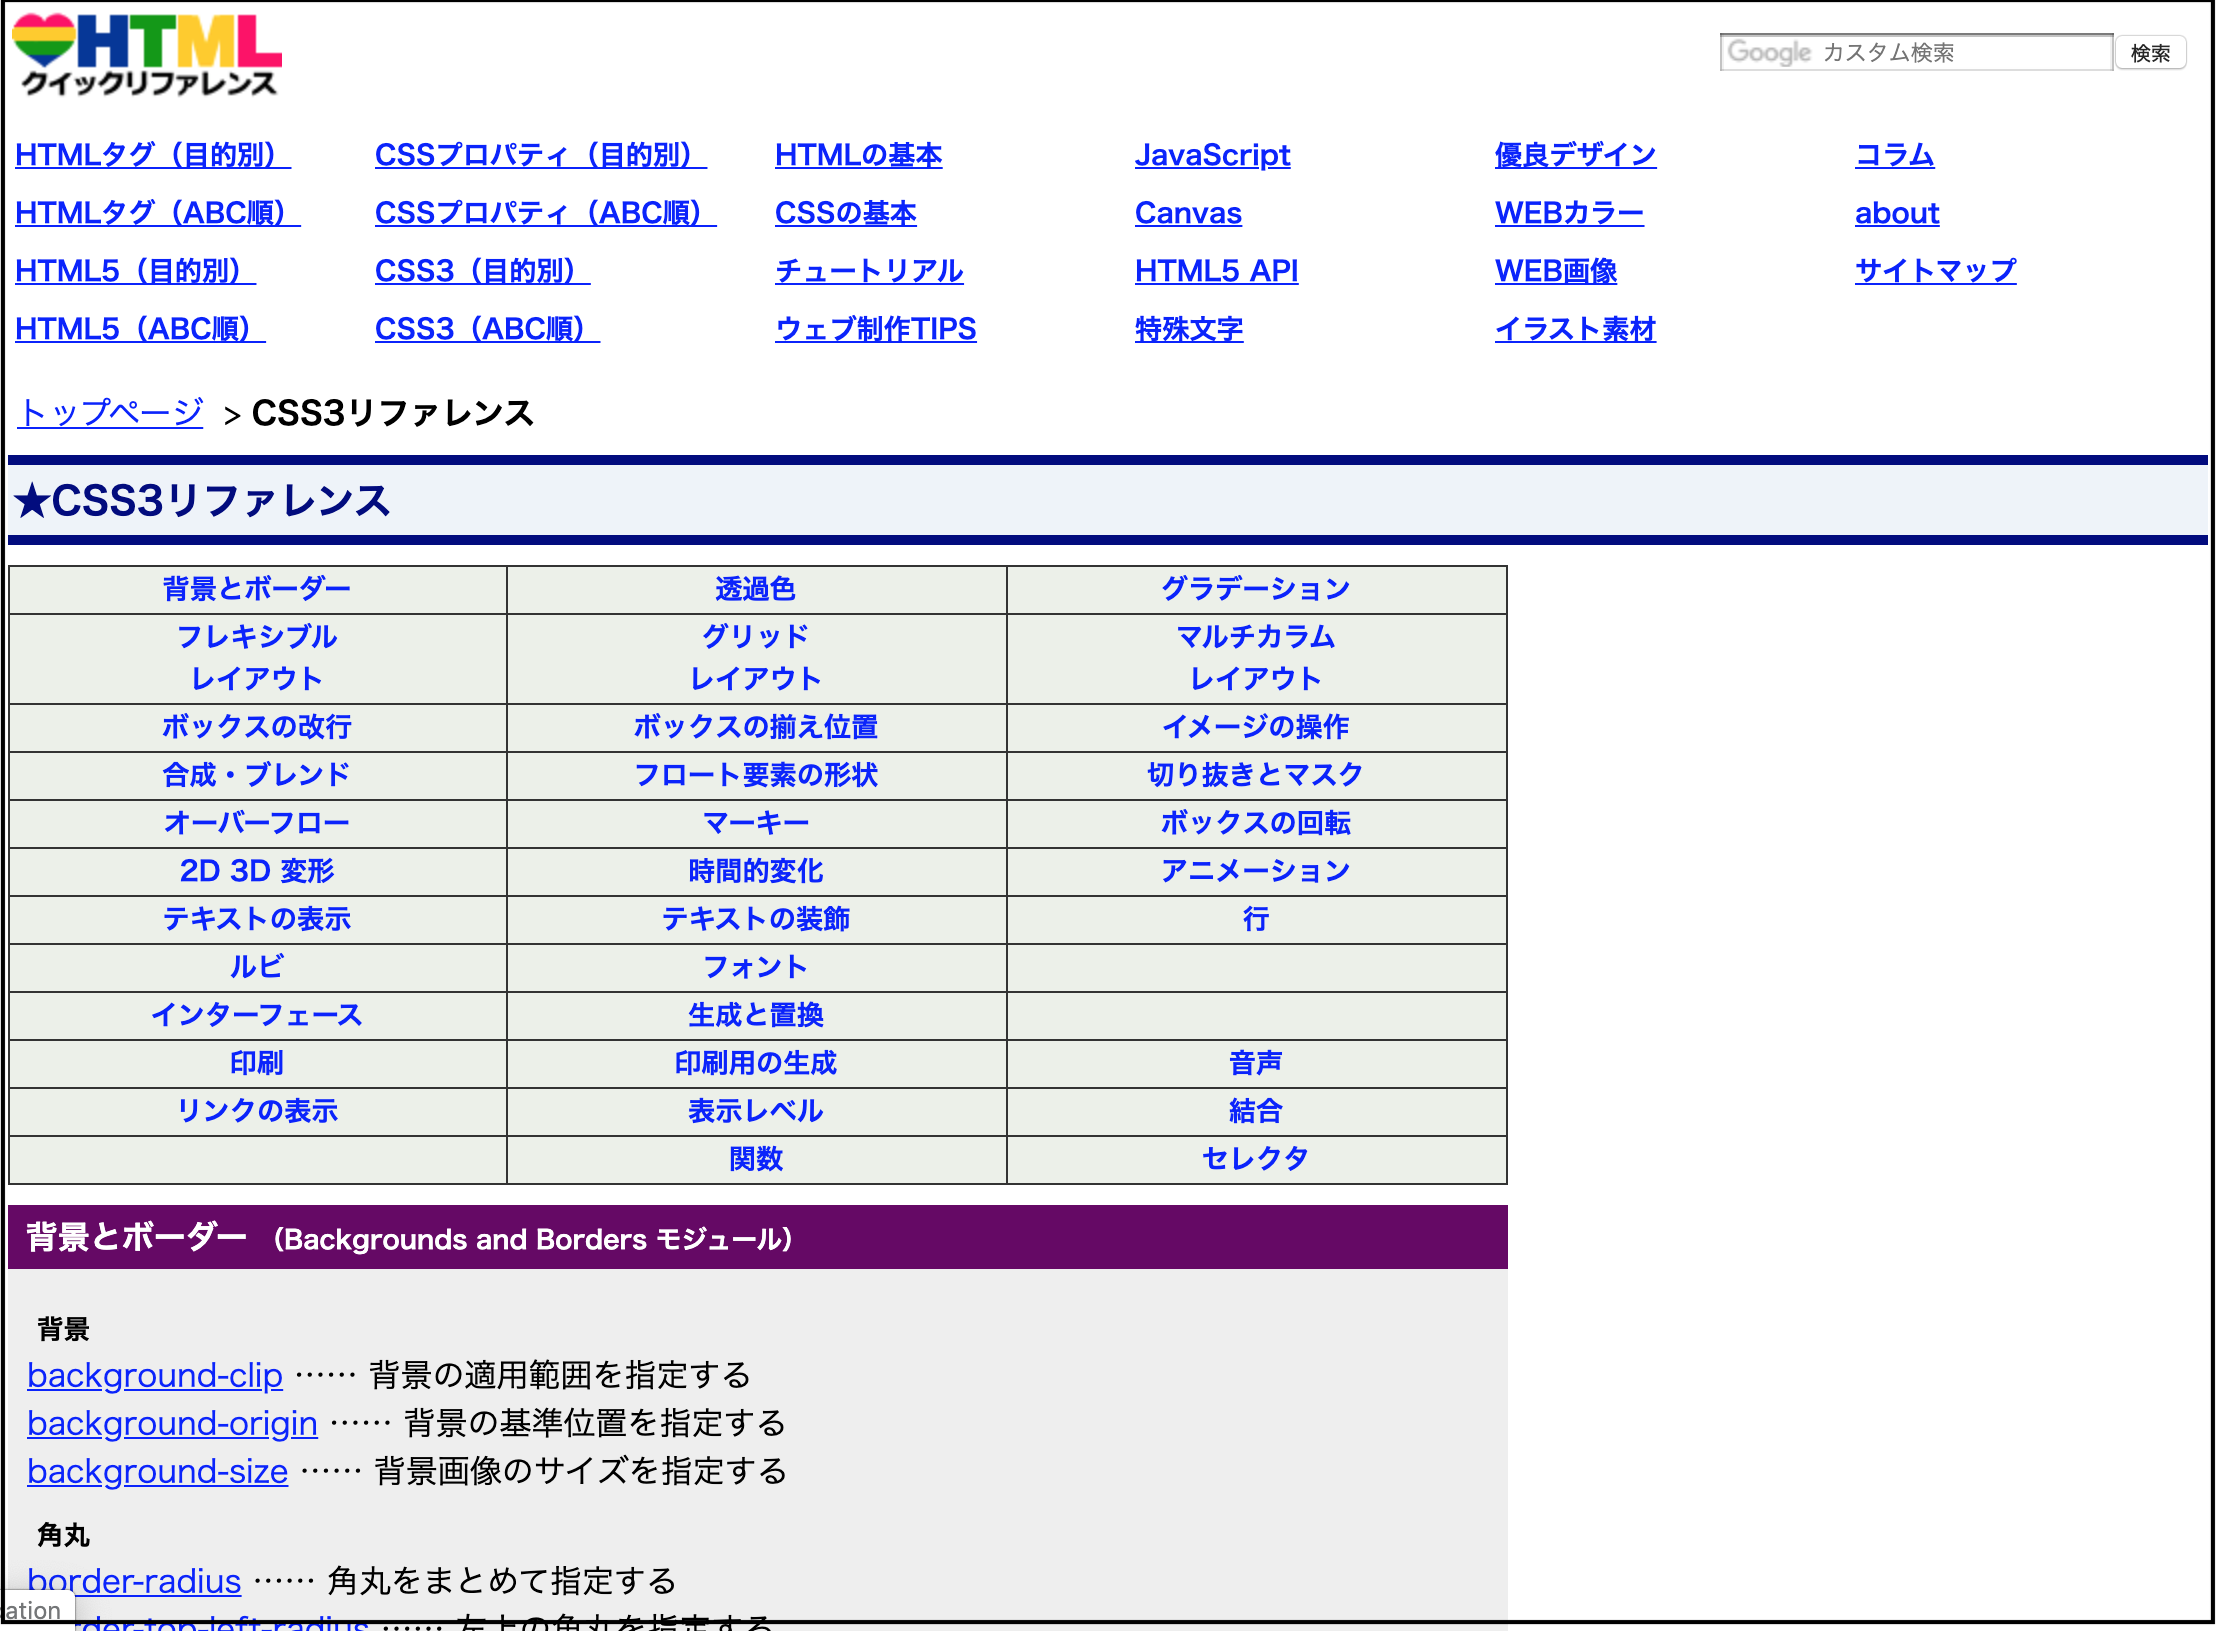Screen dimensions: 2216x1631
Task: Click the 検索 search button
Action: click(x=2150, y=53)
